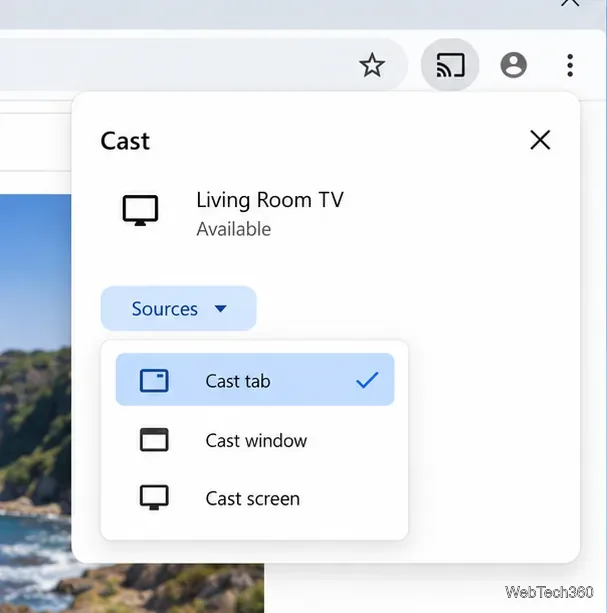The height and width of the screenshot is (613, 607).
Task: Click the Cast dialog title
Action: [x=125, y=141]
